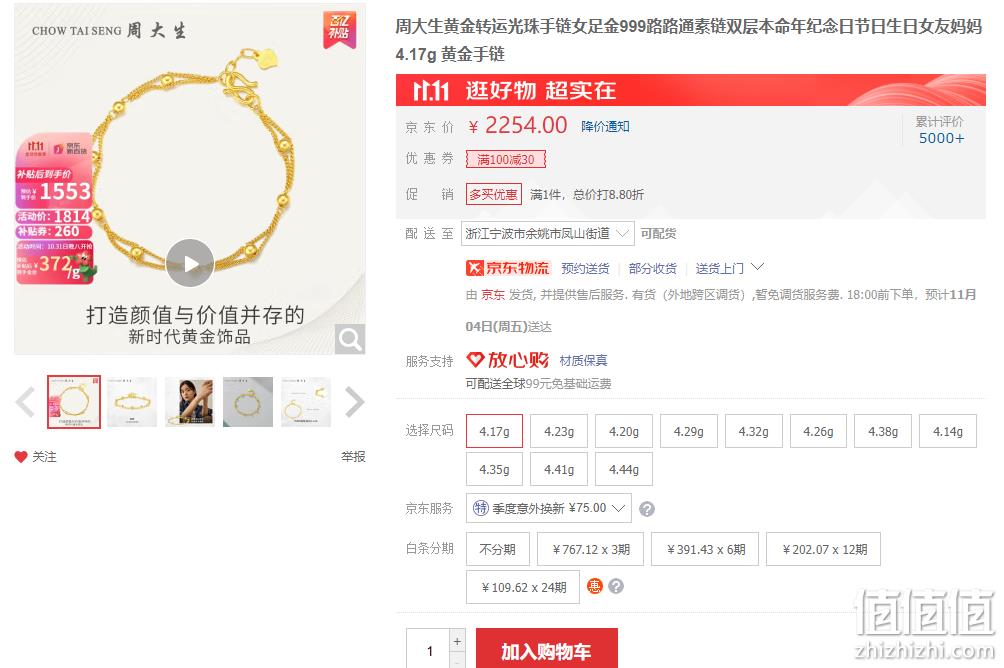Choose the ¥391.43 x 6期 installment
The image size is (1004, 668).
(705, 550)
